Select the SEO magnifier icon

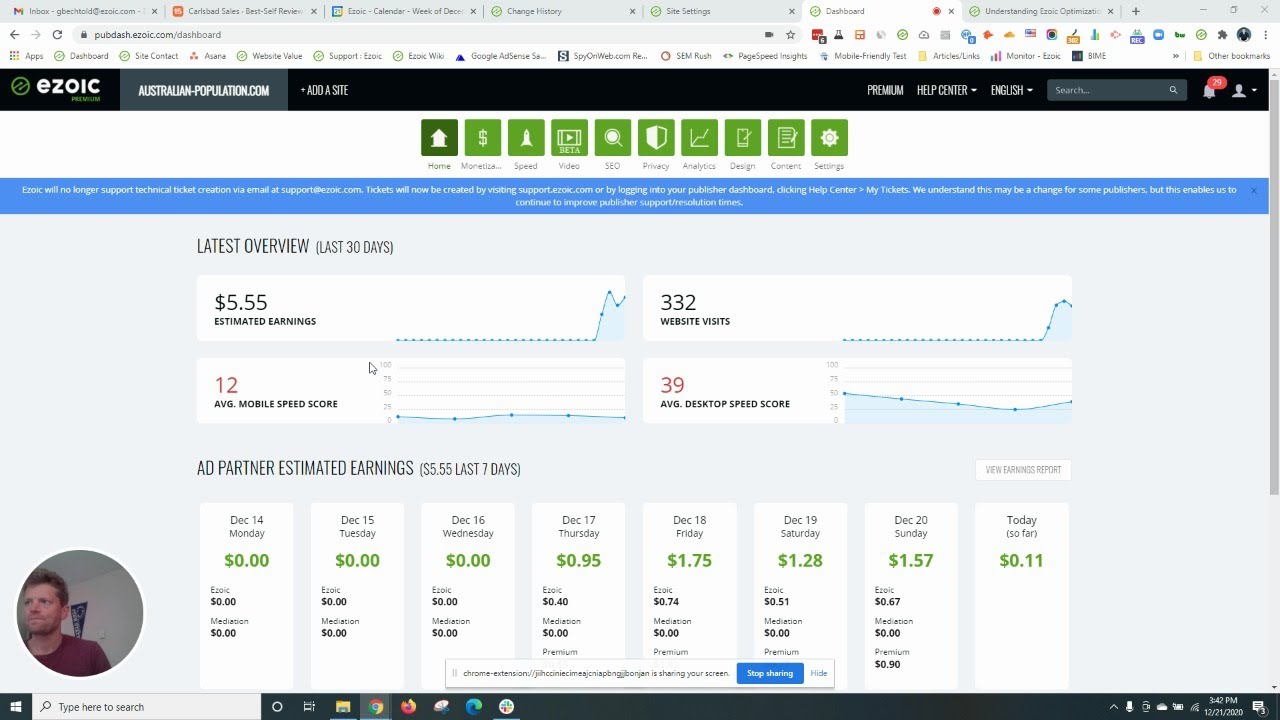pyautogui.click(x=612, y=138)
